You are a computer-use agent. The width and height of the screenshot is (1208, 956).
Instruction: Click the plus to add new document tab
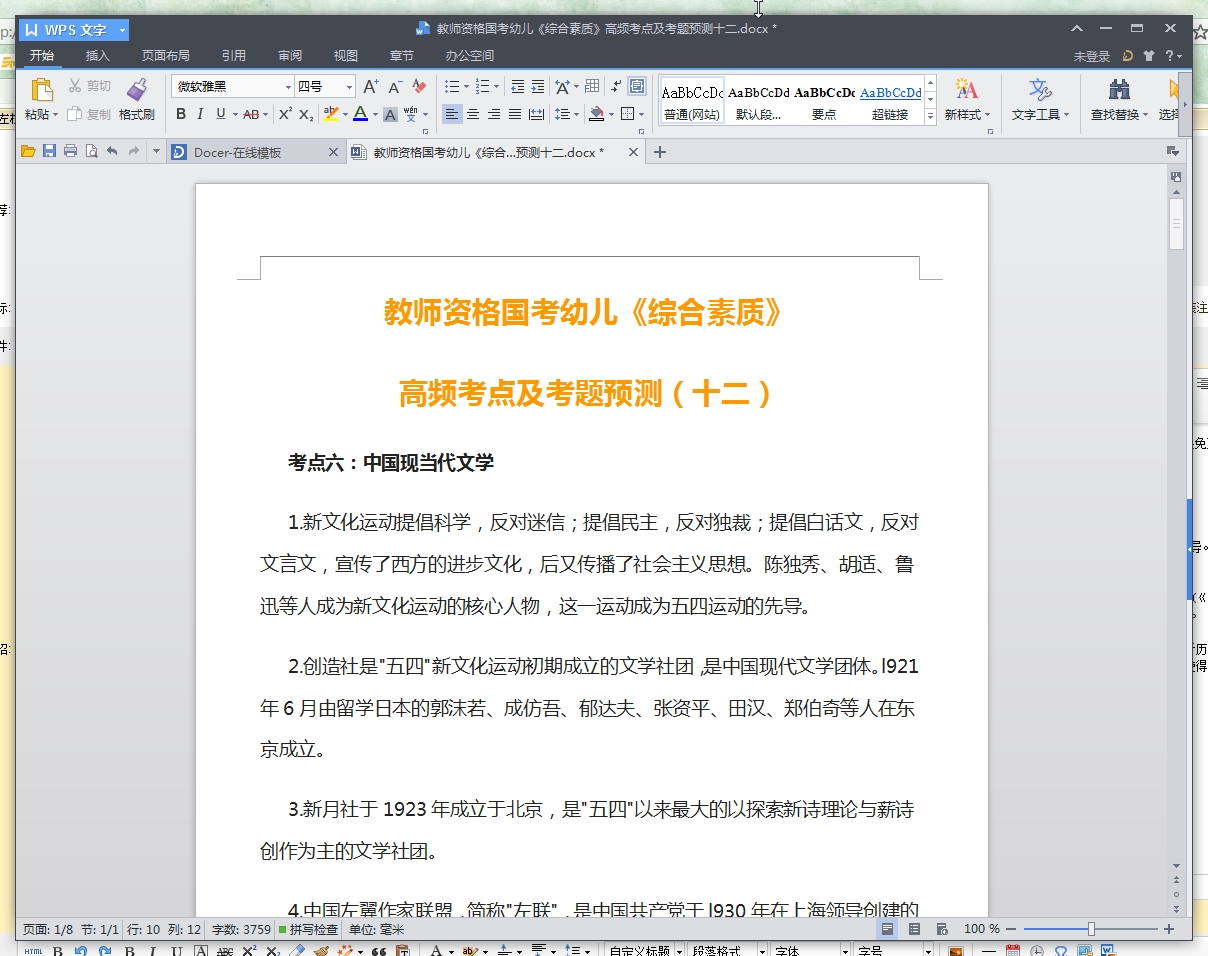point(659,152)
